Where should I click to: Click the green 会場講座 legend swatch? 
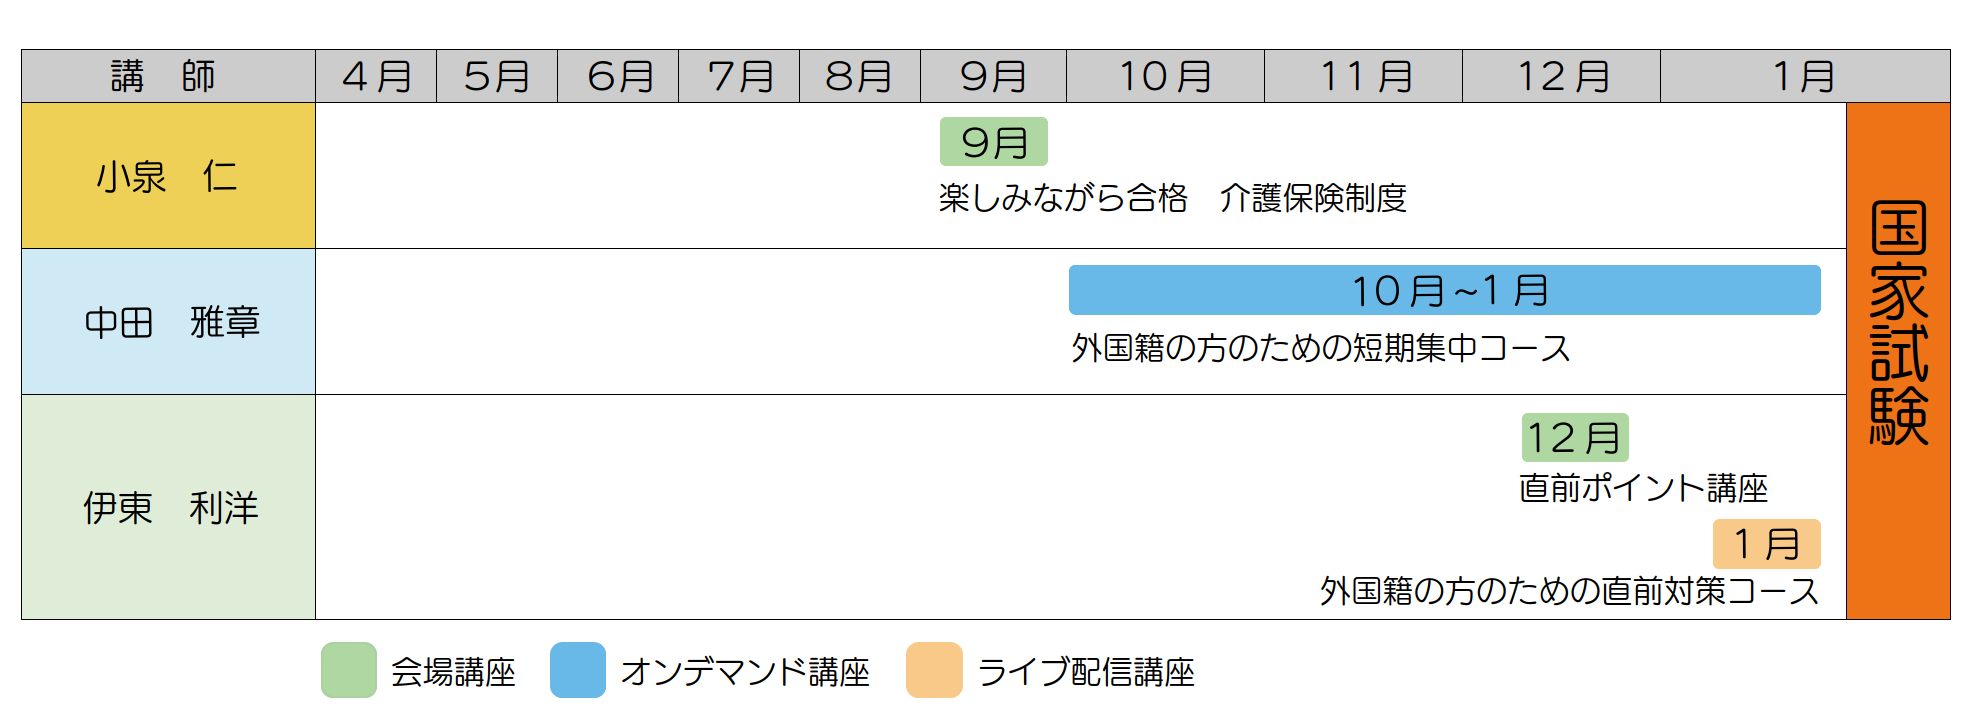coord(348,670)
